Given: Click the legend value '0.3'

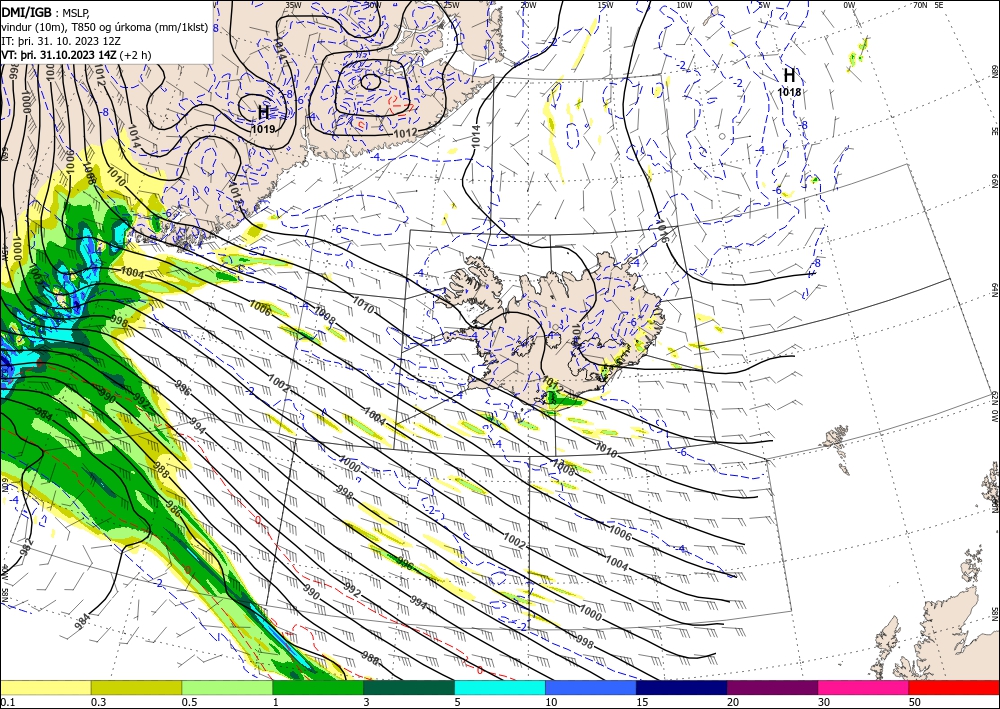Looking at the screenshot, I should (x=98, y=702).
